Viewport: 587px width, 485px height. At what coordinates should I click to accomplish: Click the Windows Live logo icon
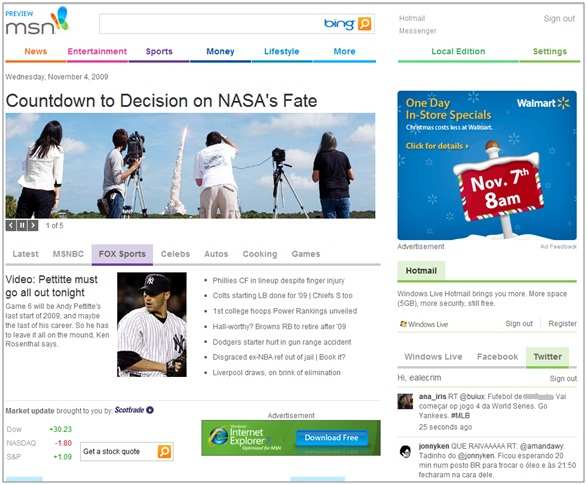[x=403, y=324]
